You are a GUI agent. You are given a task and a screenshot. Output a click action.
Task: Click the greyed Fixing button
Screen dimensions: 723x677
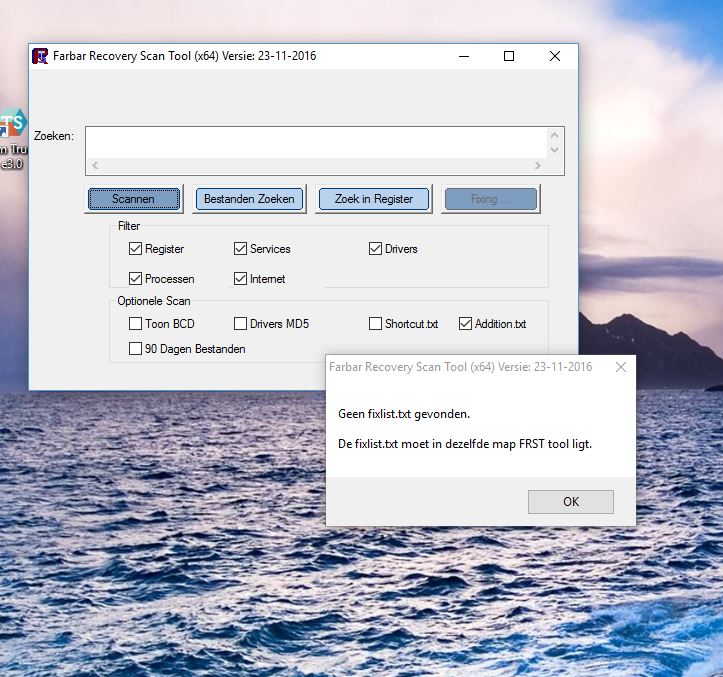point(491,199)
